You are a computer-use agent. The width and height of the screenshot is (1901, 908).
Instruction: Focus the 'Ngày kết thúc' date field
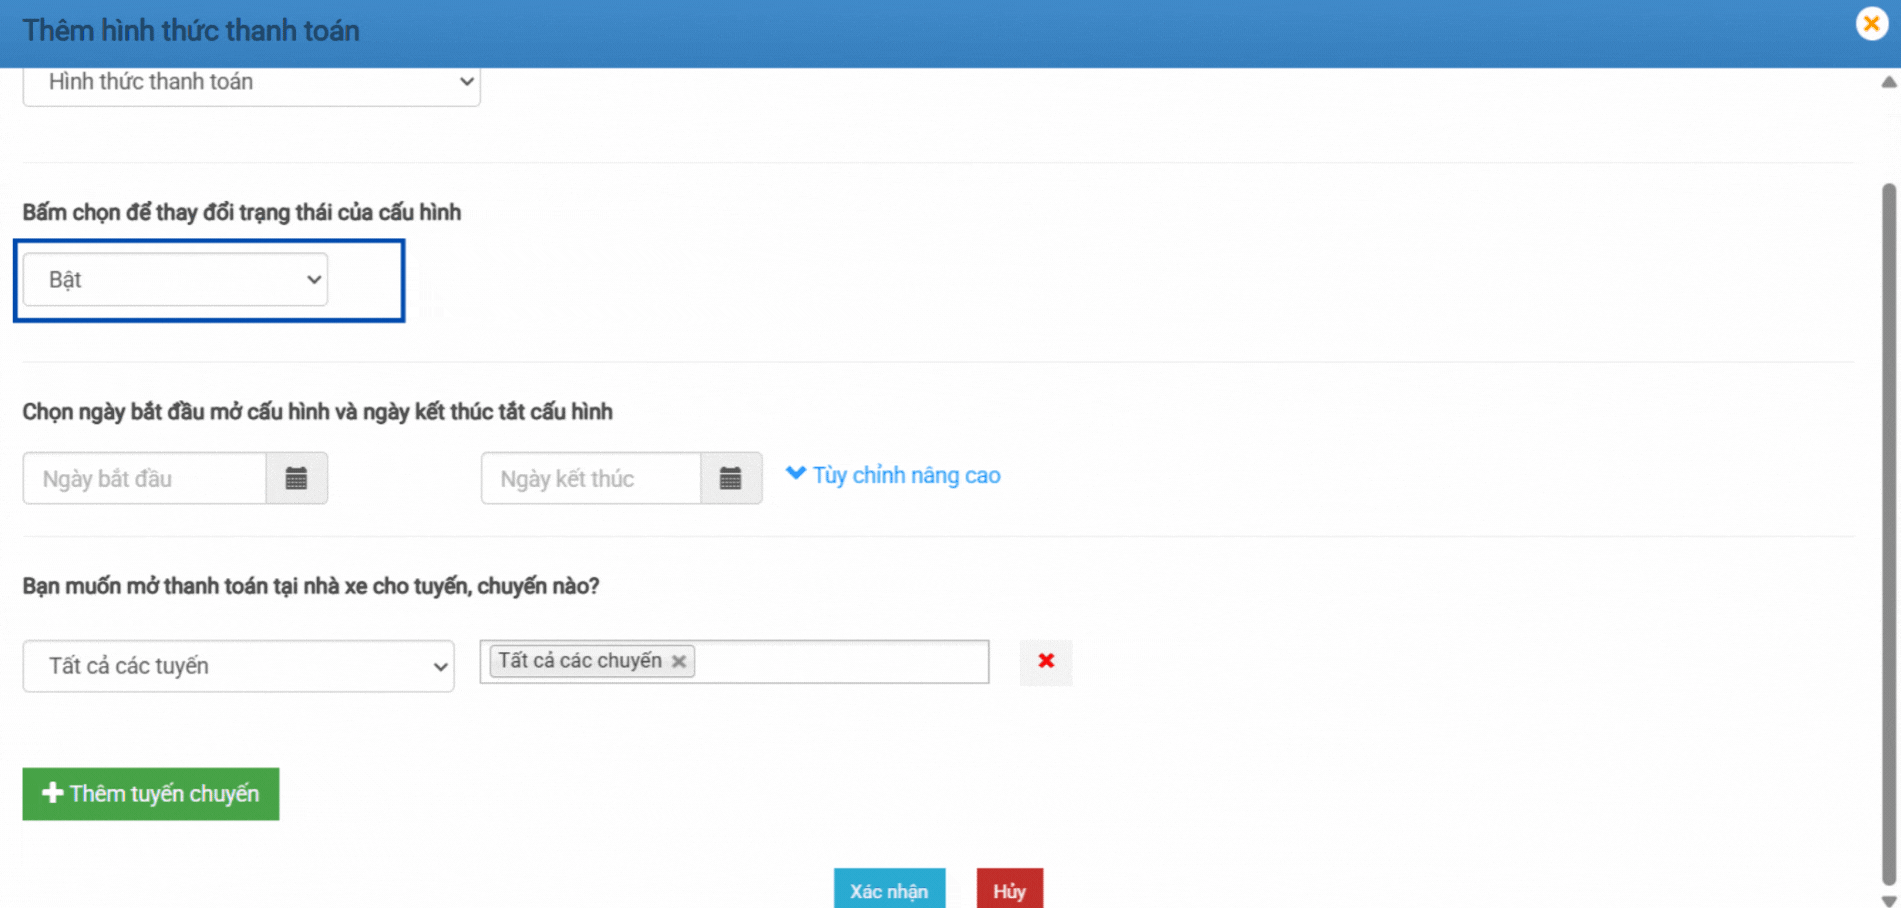(x=590, y=479)
